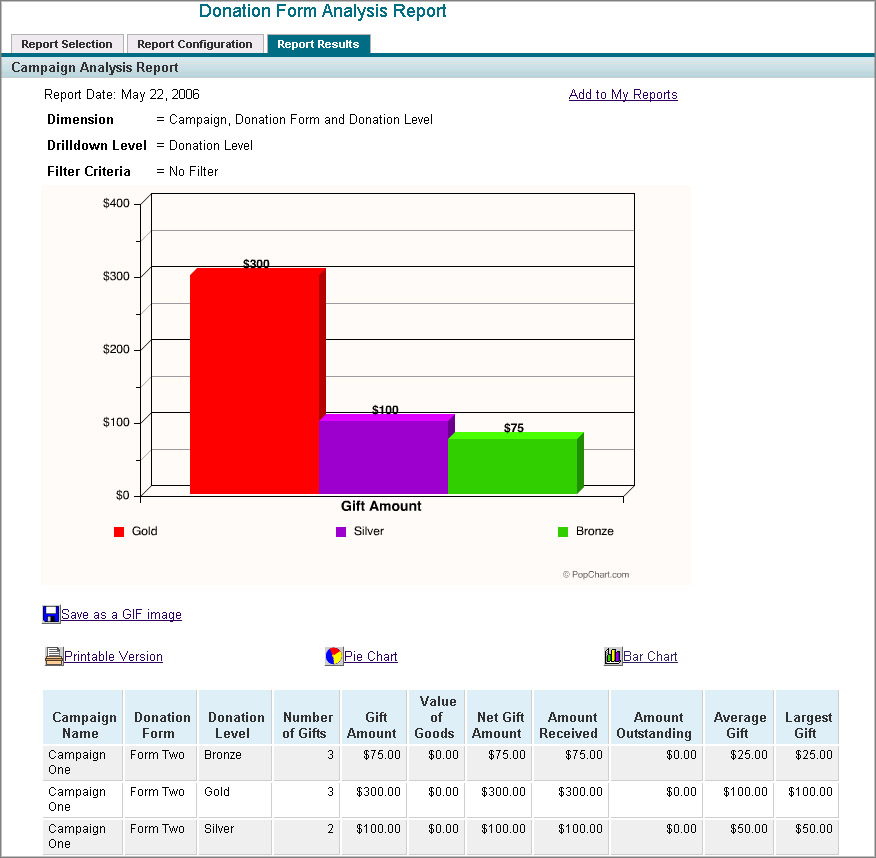Open the Printable Version link

(112, 656)
